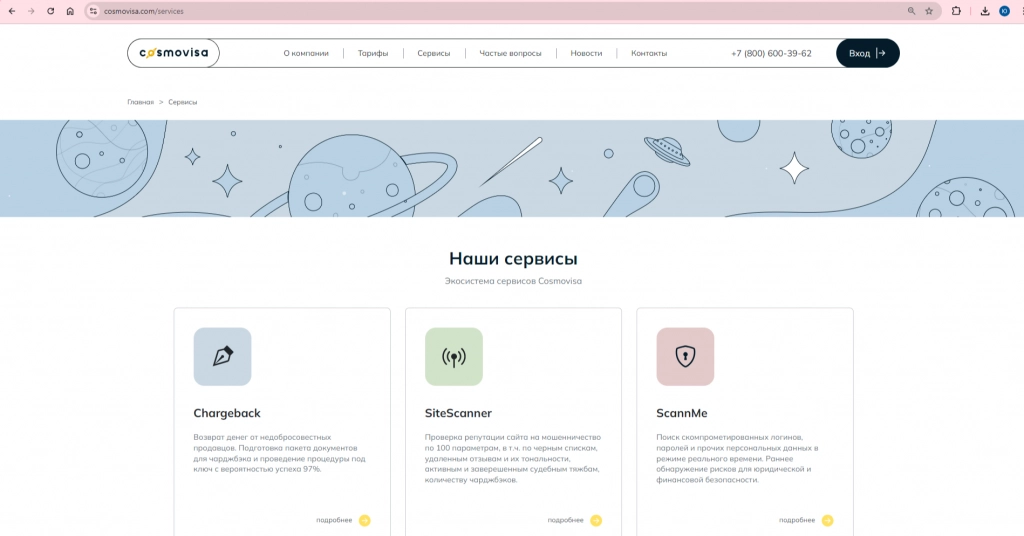Open the Тарифы menu item
Image resolution: width=1024 pixels, height=536 pixels.
click(373, 54)
